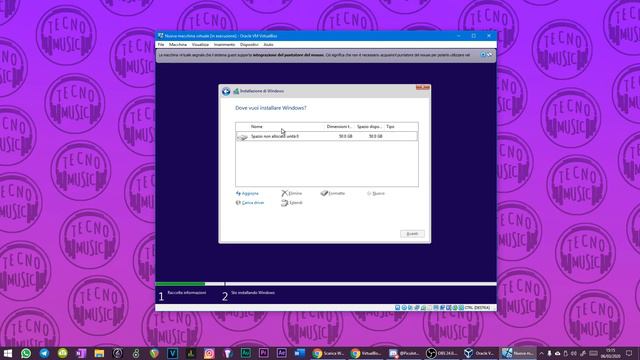The width and height of the screenshot is (640, 360).
Task: Open the Instagram taskbar icon
Action: point(209,353)
